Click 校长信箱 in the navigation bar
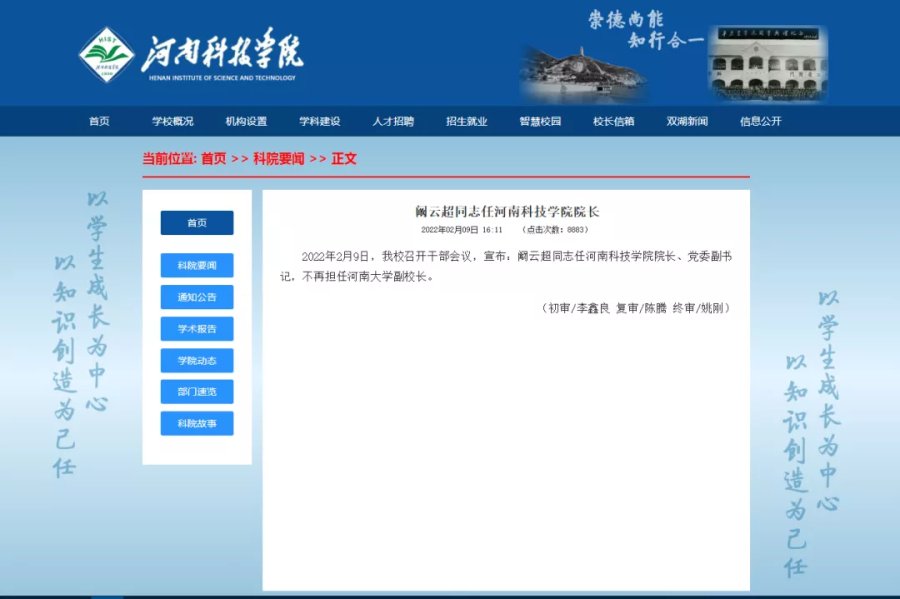 (x=614, y=122)
